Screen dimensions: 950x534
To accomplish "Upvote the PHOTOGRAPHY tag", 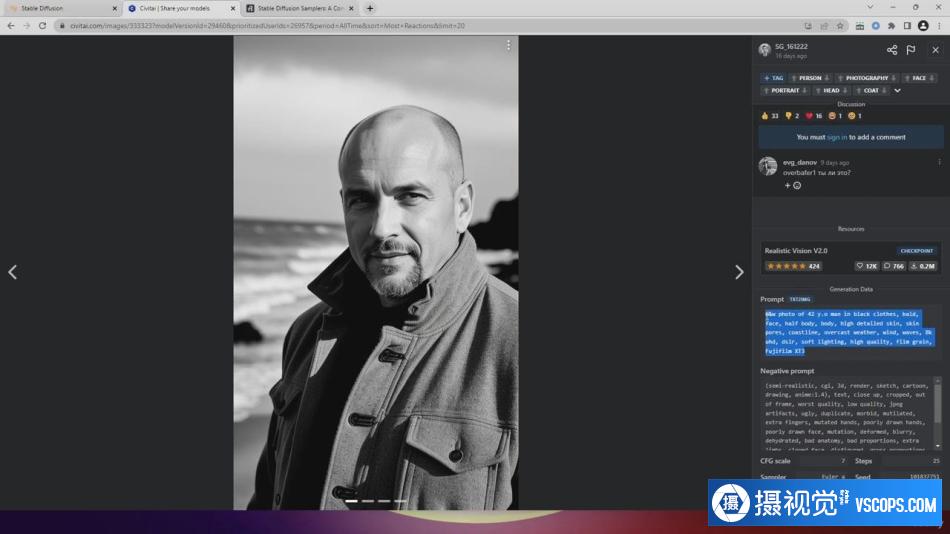I will [x=840, y=78].
